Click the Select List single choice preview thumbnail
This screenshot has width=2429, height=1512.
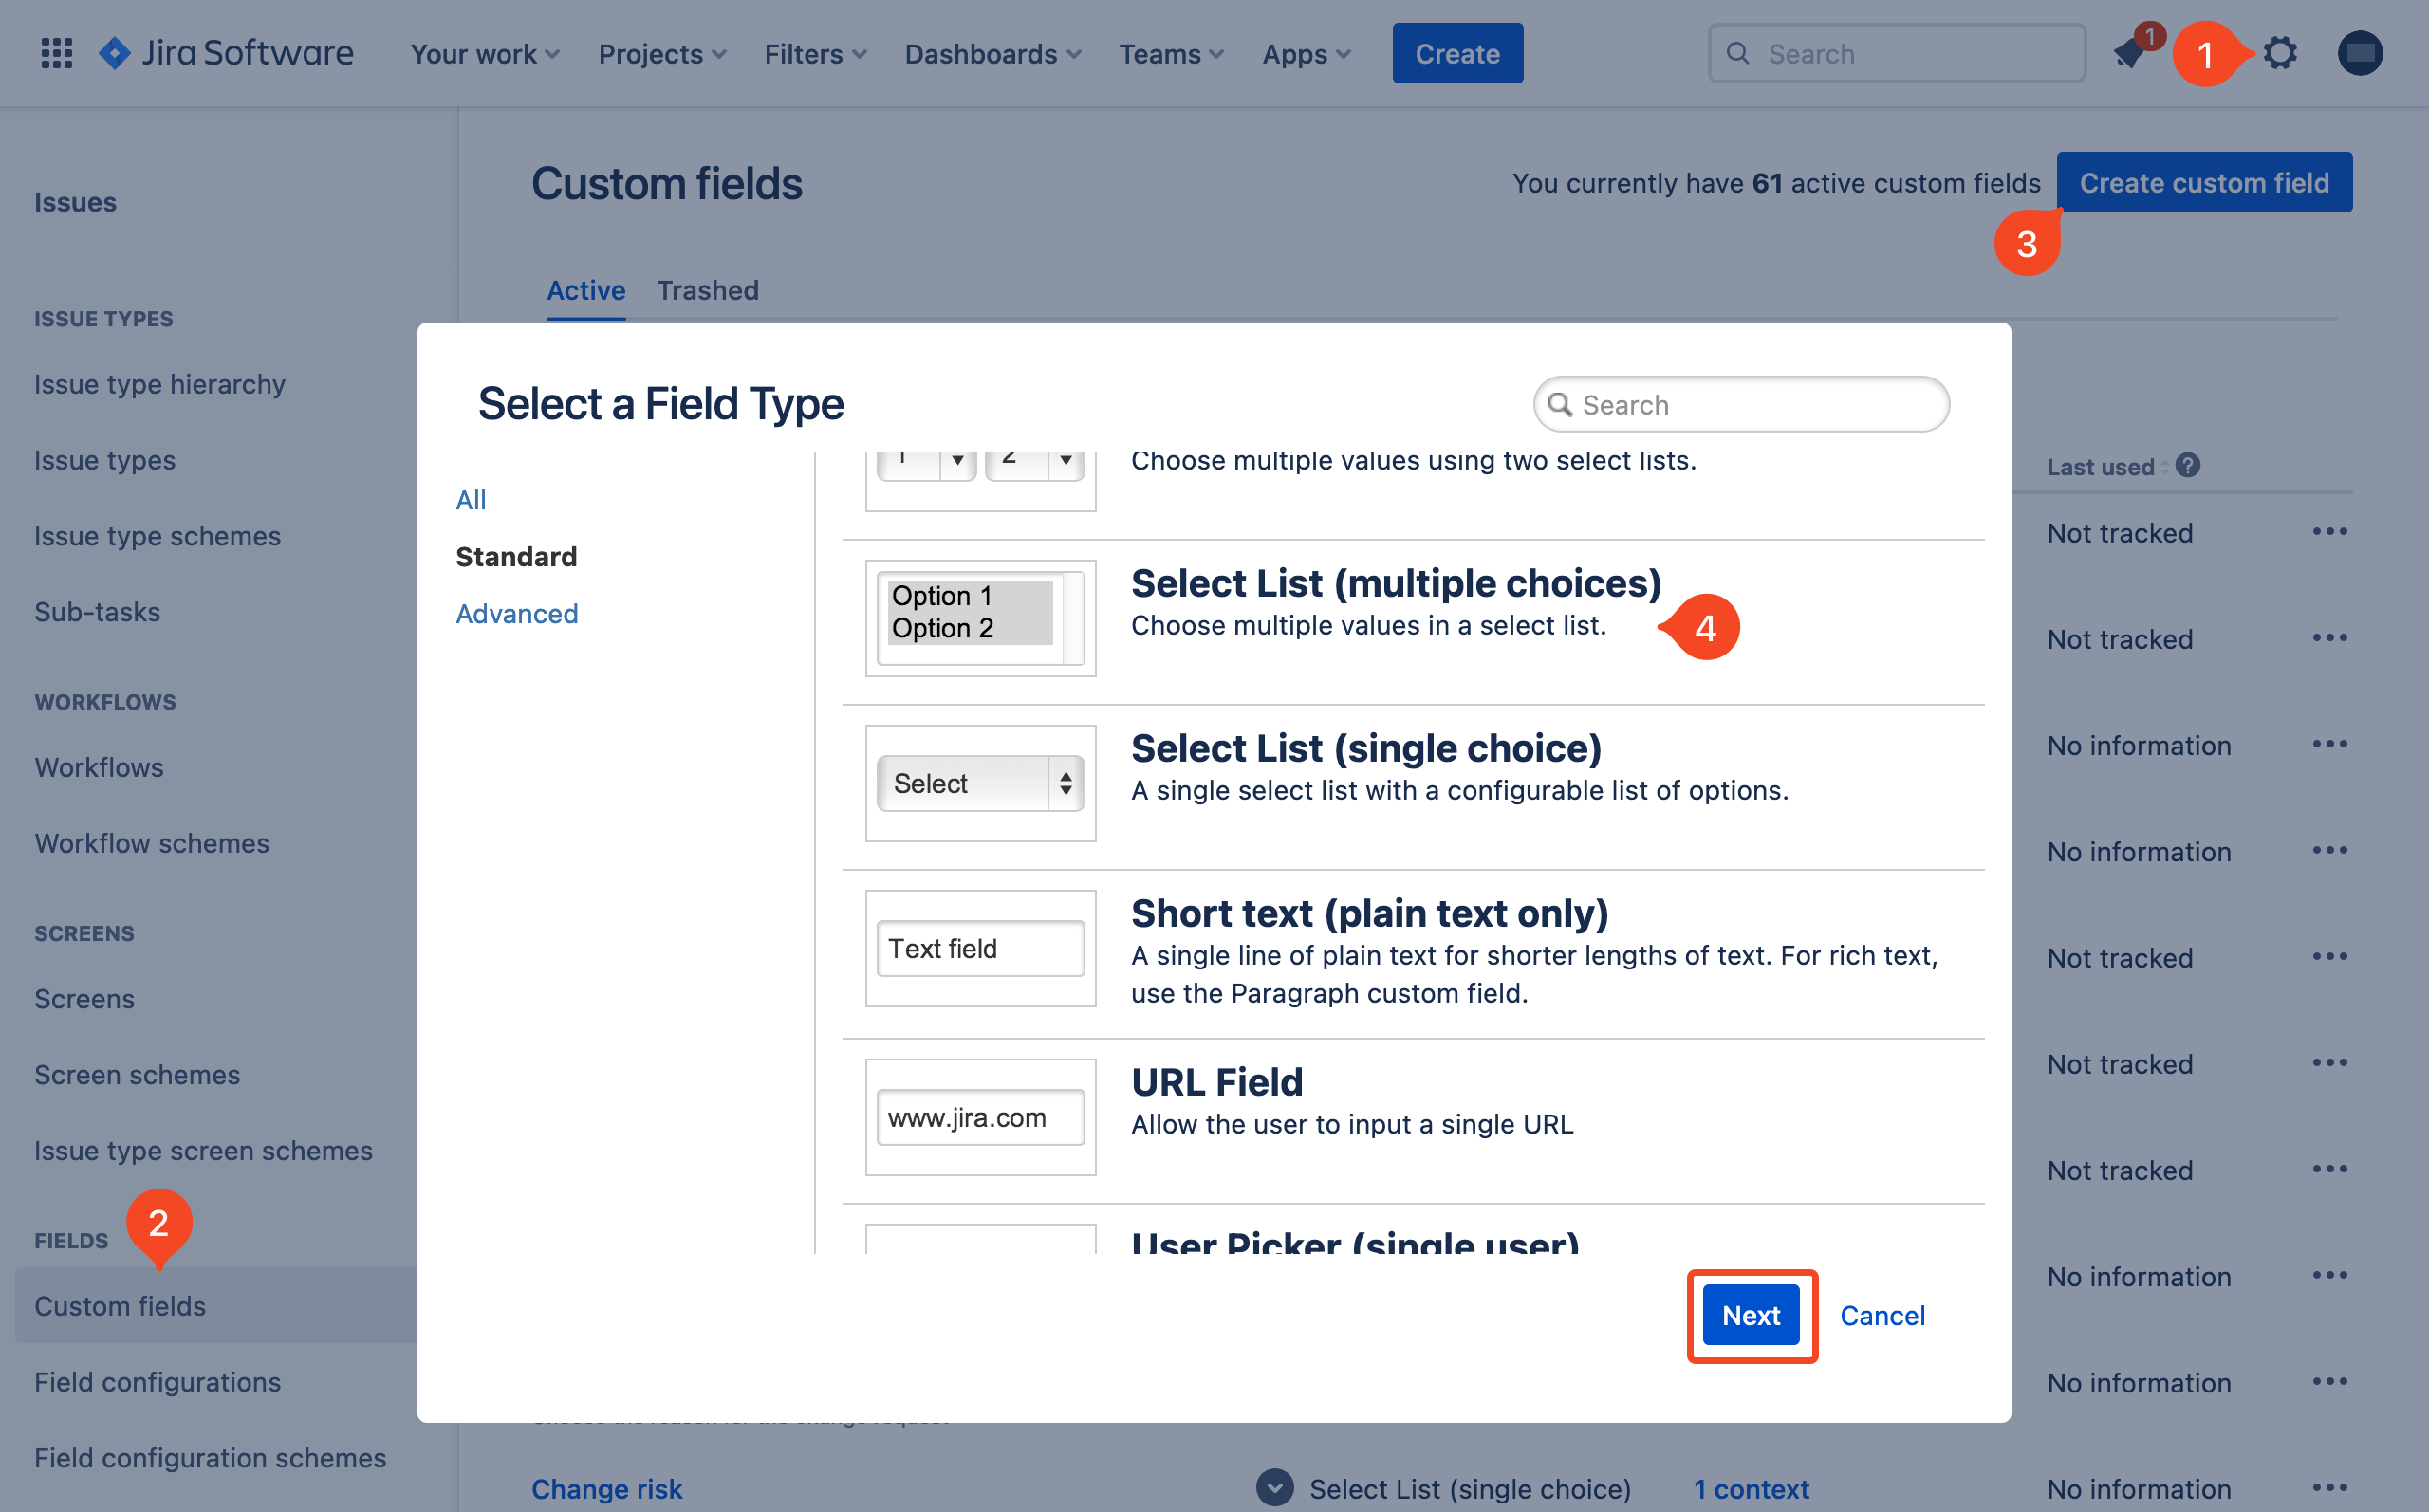tap(980, 783)
